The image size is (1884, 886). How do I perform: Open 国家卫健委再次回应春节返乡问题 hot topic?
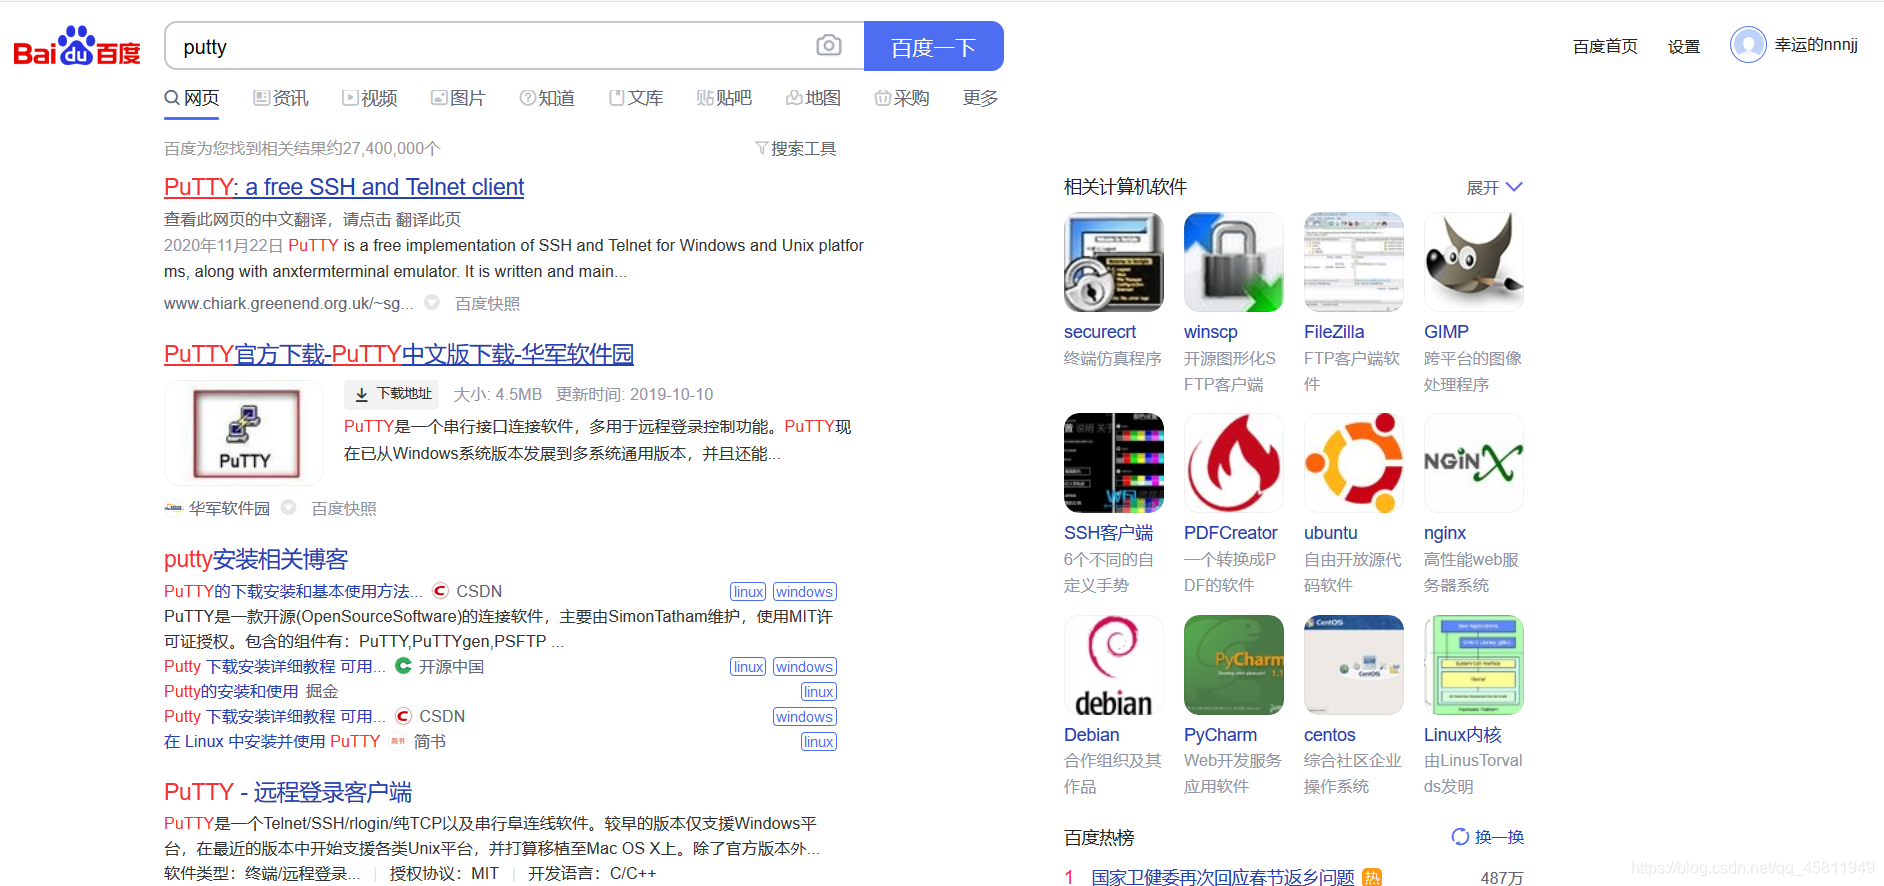pyautogui.click(x=1223, y=877)
